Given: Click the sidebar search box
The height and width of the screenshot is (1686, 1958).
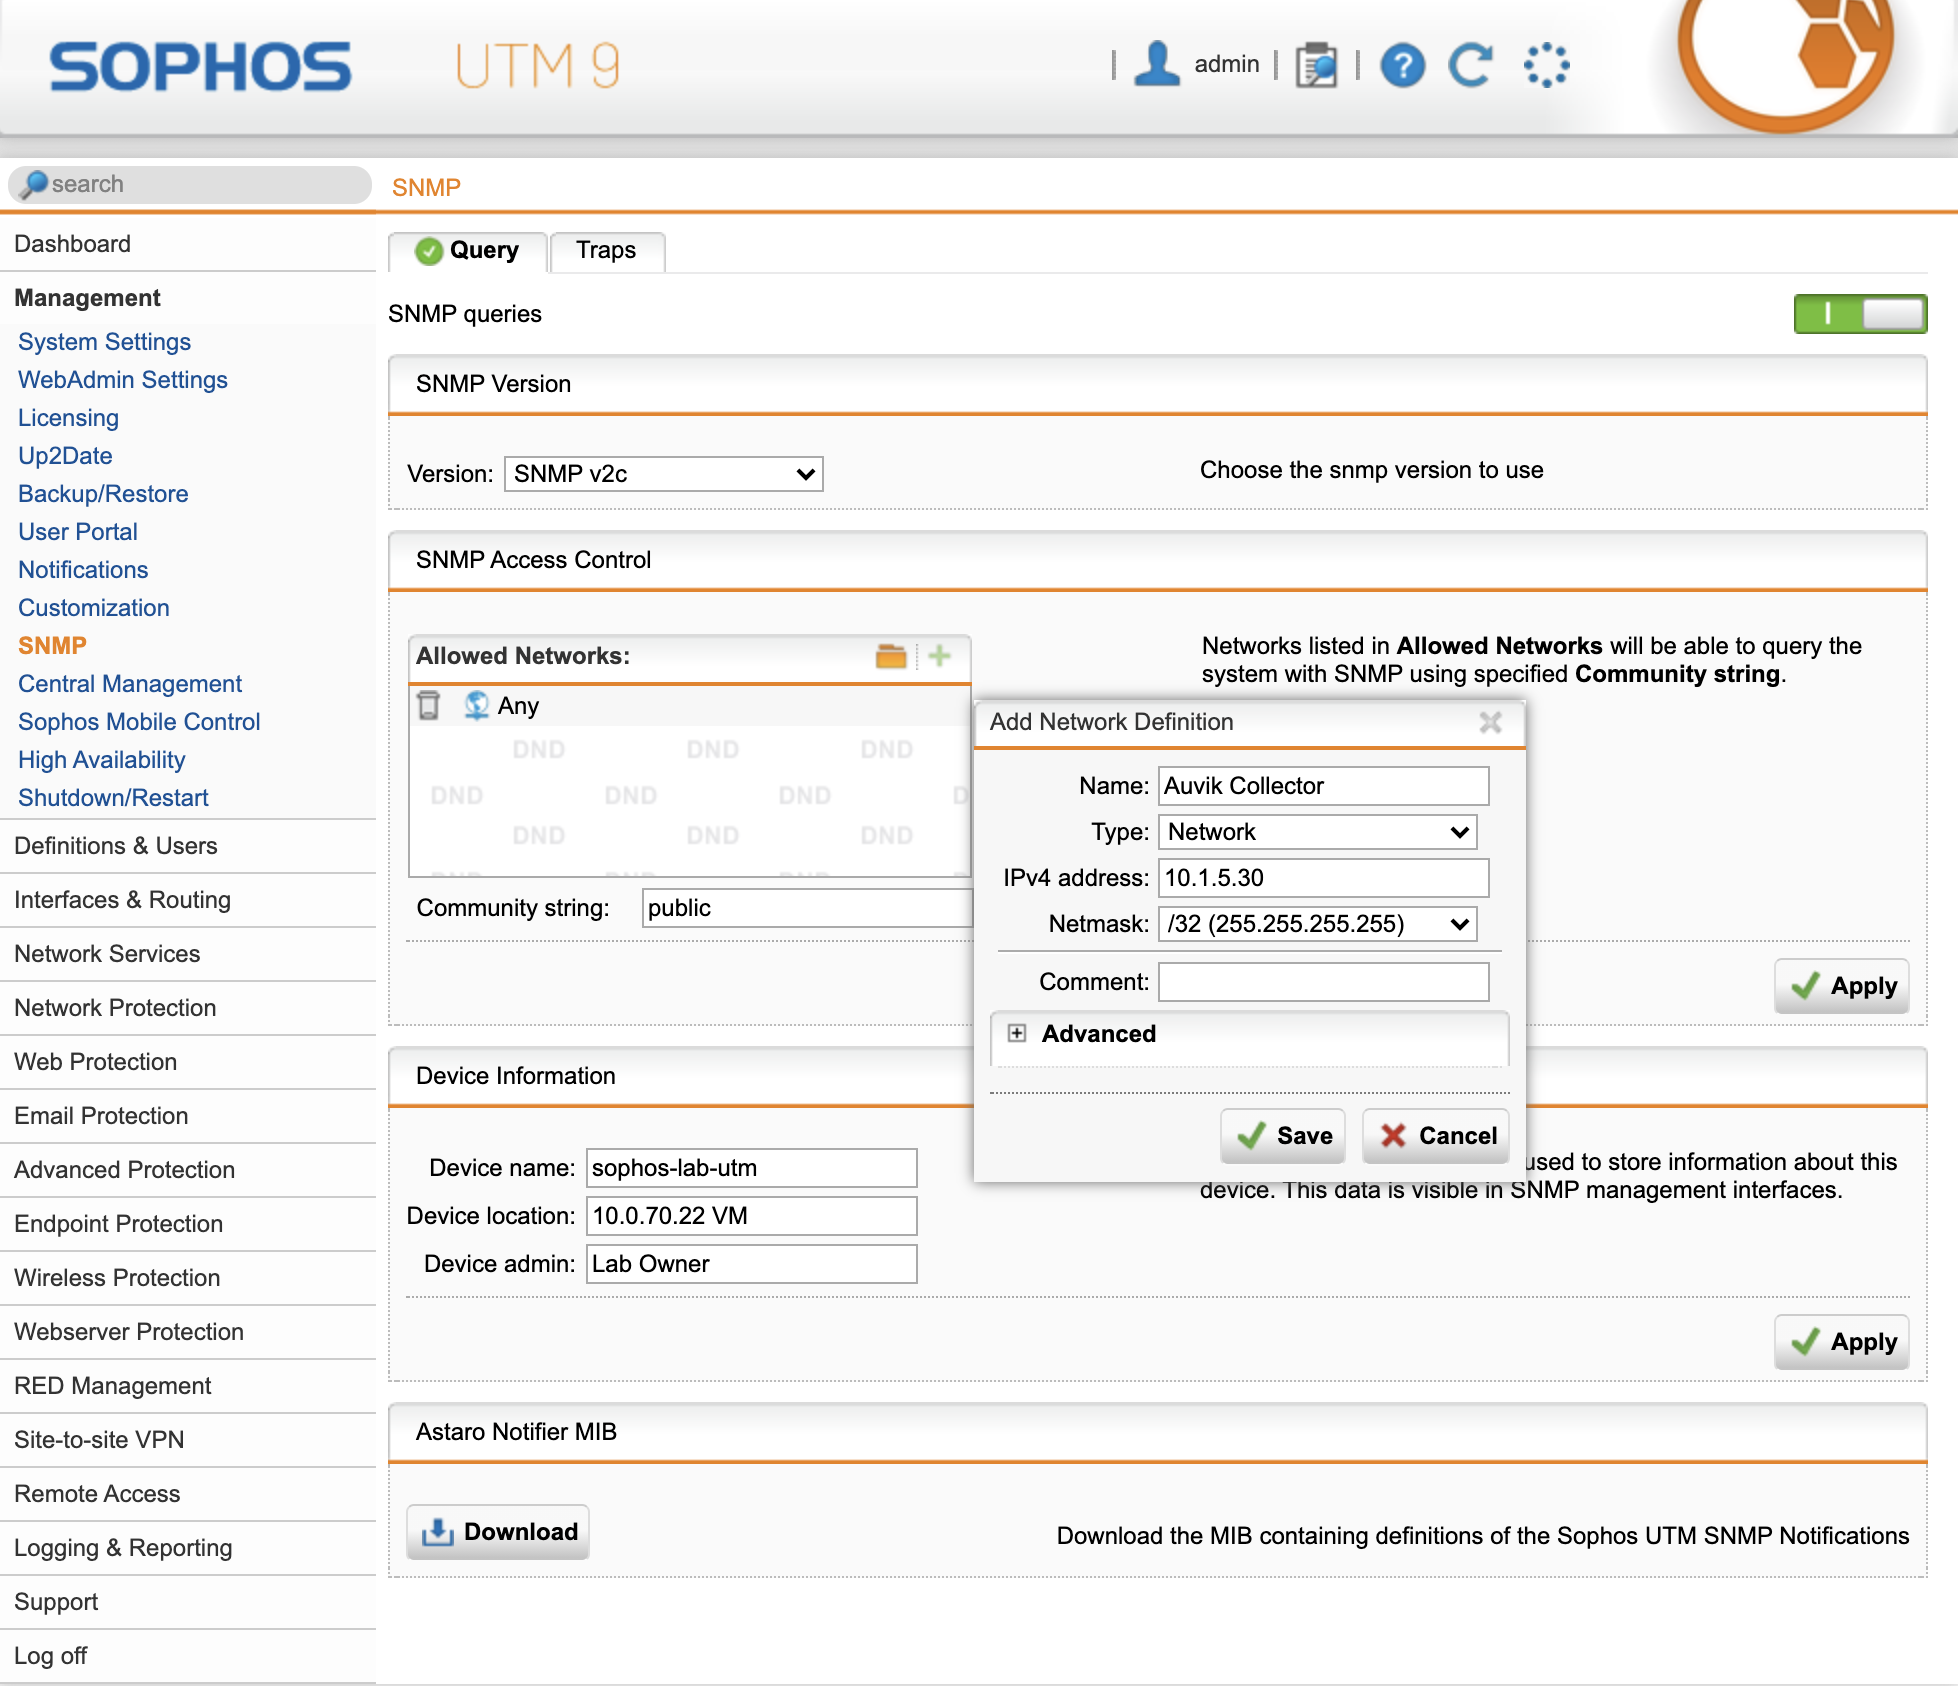Looking at the screenshot, I should click(x=190, y=184).
